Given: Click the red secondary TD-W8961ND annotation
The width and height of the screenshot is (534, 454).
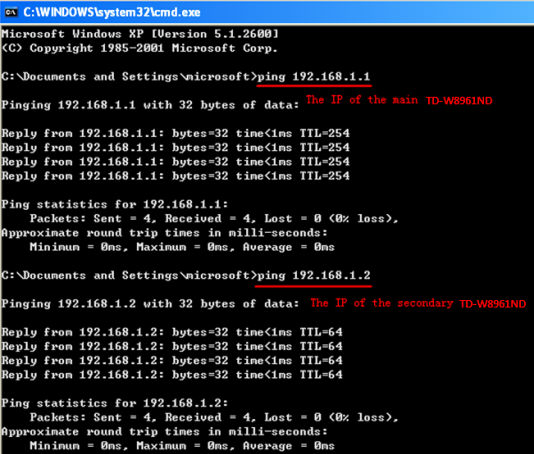Looking at the screenshot, I should pyautogui.click(x=418, y=303).
